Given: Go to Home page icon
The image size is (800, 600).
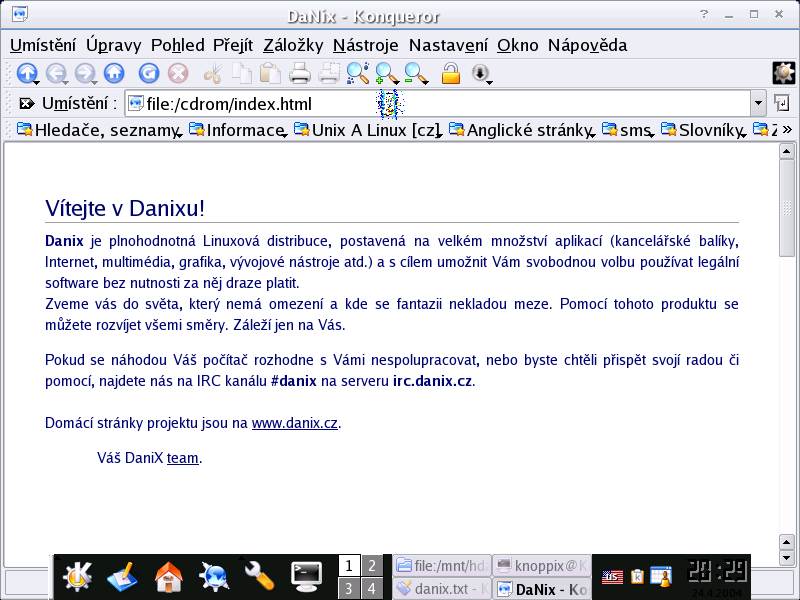Looking at the screenshot, I should tap(114, 73).
